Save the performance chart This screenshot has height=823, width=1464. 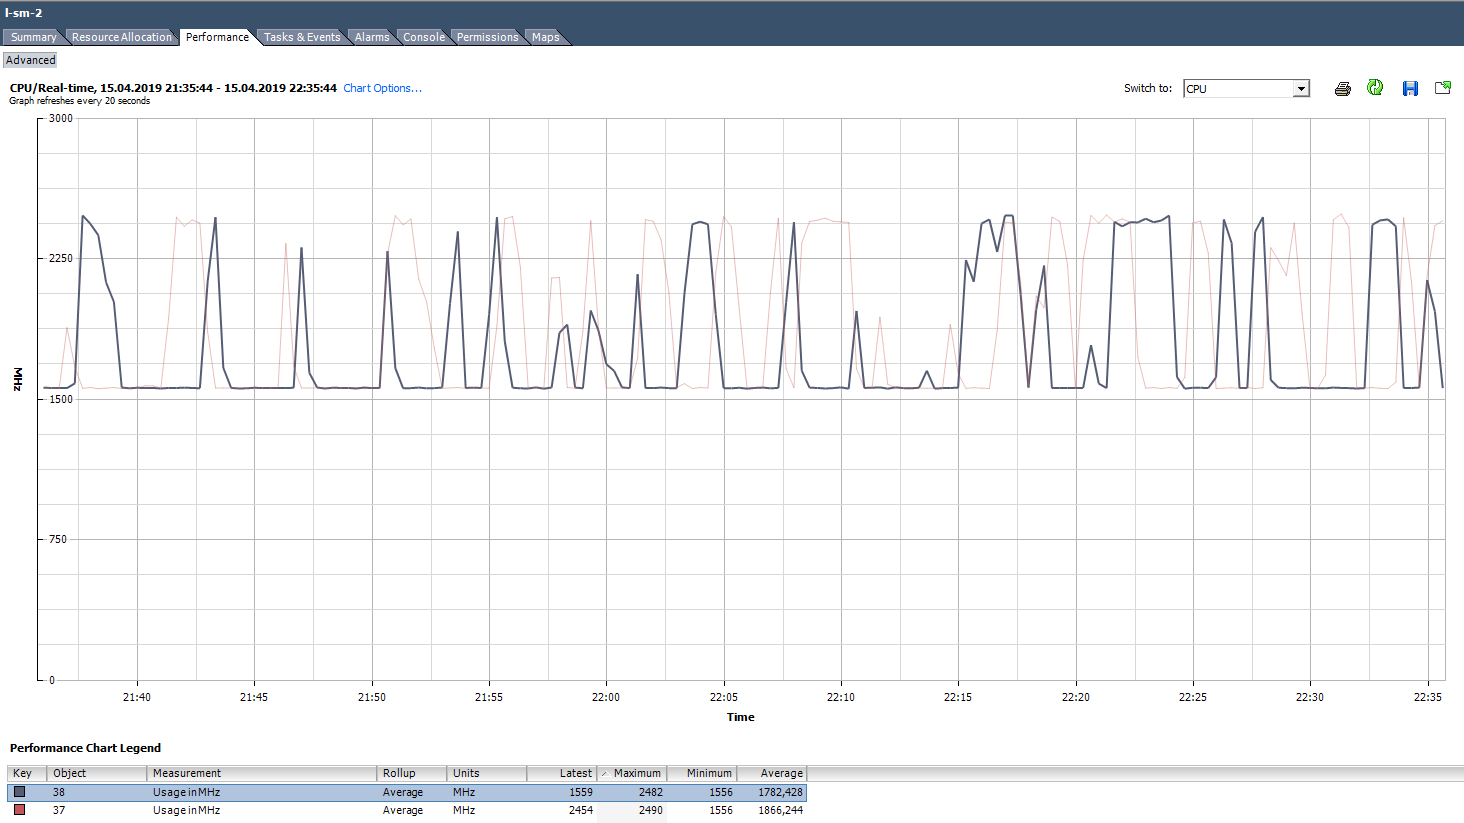click(x=1409, y=88)
